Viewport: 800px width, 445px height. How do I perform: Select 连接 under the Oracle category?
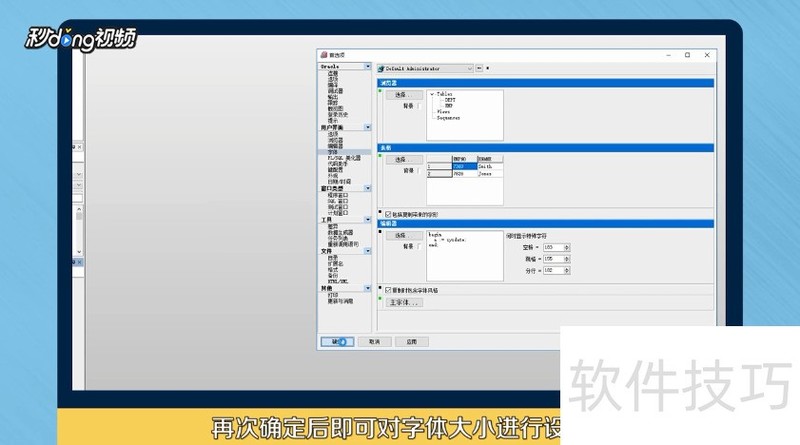(333, 73)
